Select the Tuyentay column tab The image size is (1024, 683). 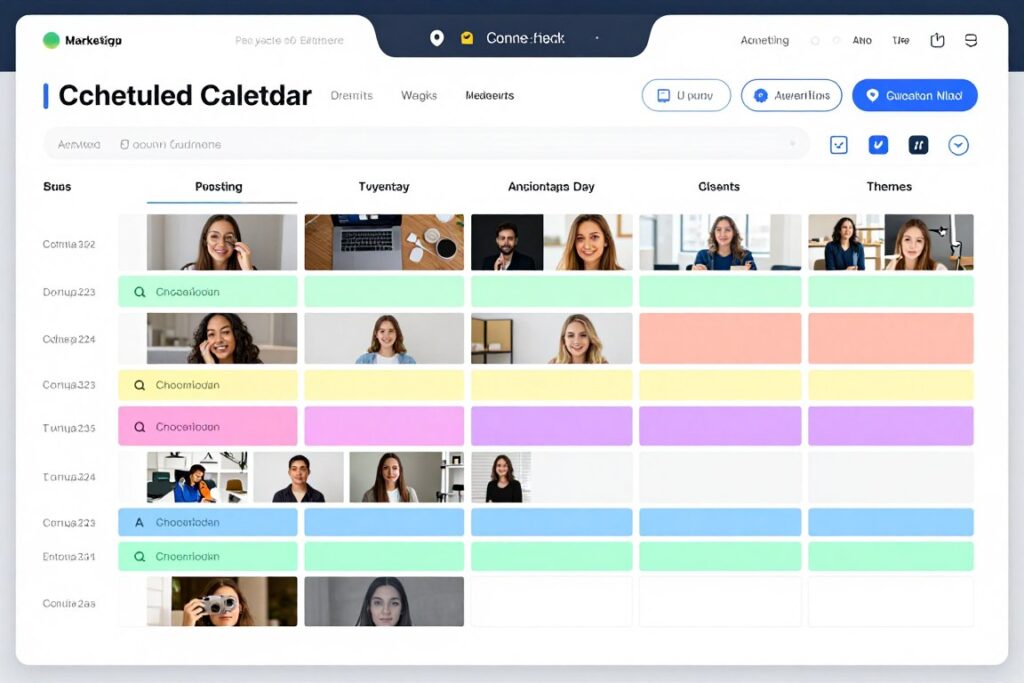384,187
